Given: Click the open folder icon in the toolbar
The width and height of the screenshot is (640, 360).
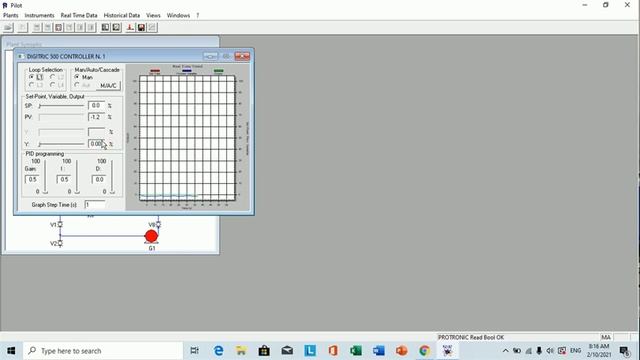Looking at the screenshot, I should [x=8, y=27].
